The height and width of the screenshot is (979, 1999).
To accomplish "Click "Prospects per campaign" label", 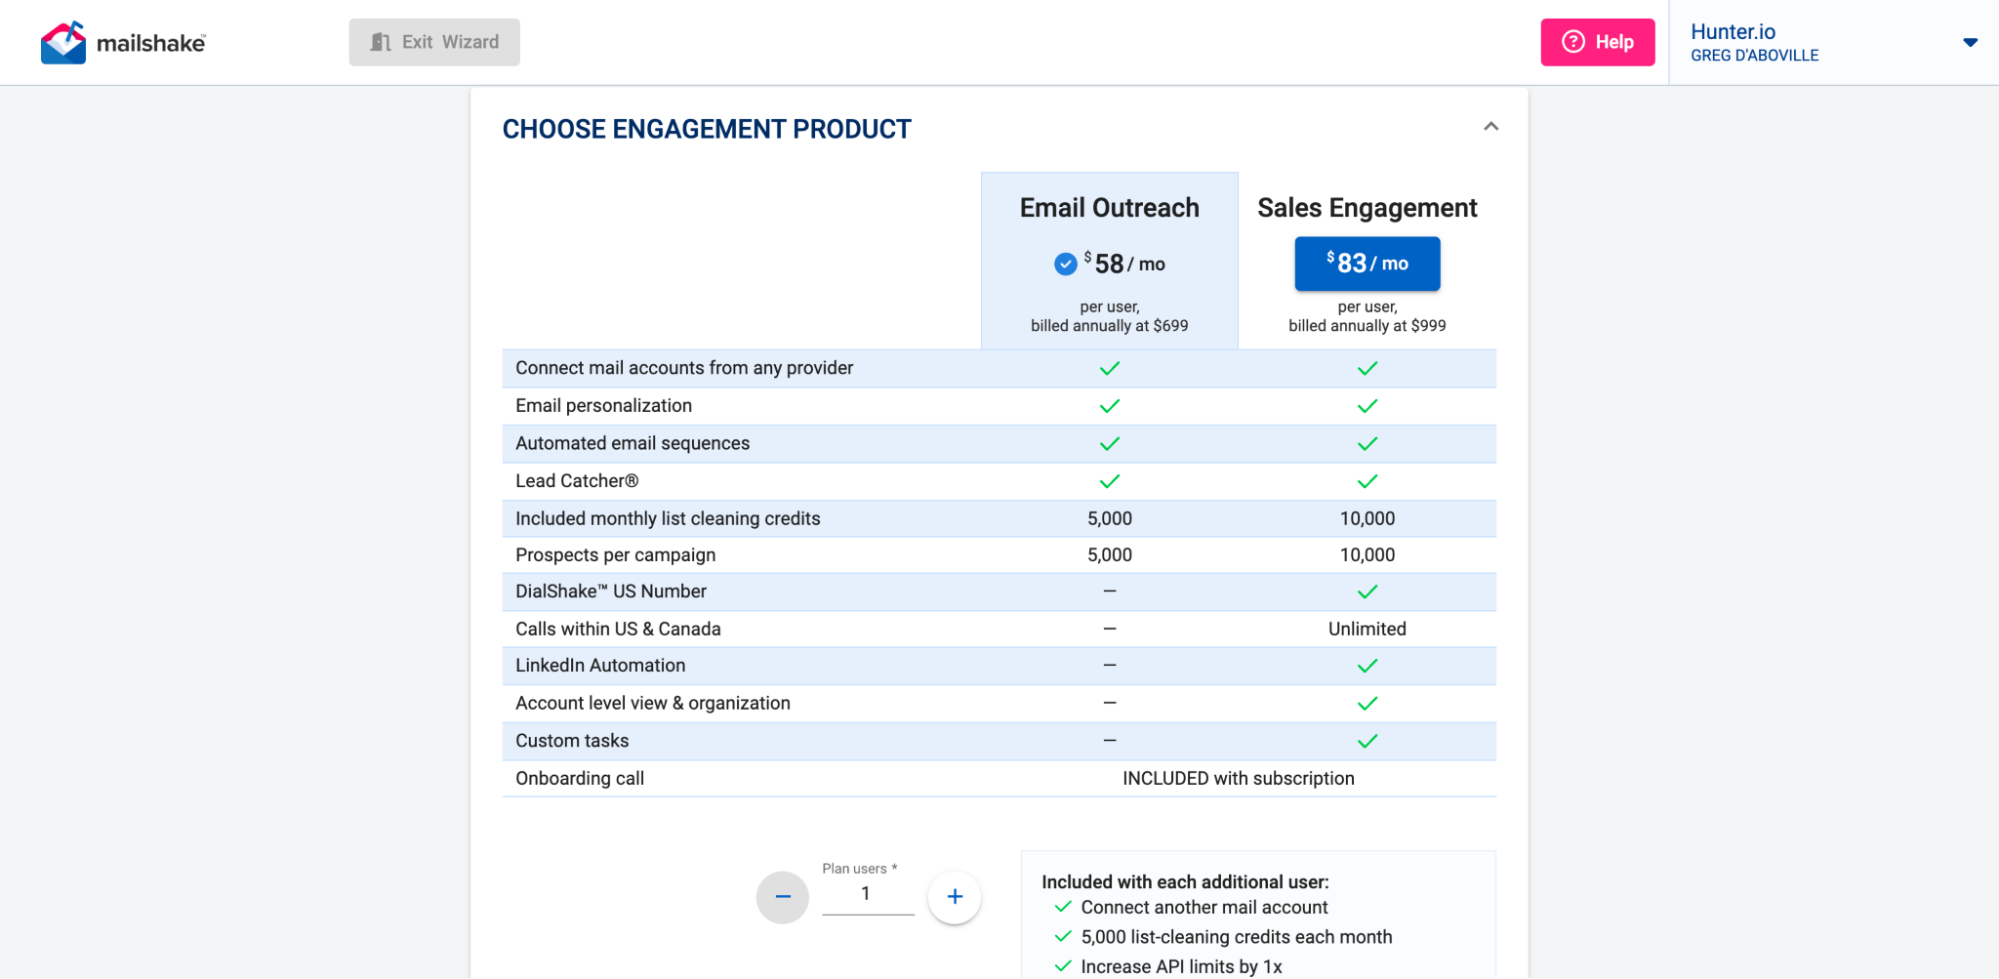I will pyautogui.click(x=615, y=555).
